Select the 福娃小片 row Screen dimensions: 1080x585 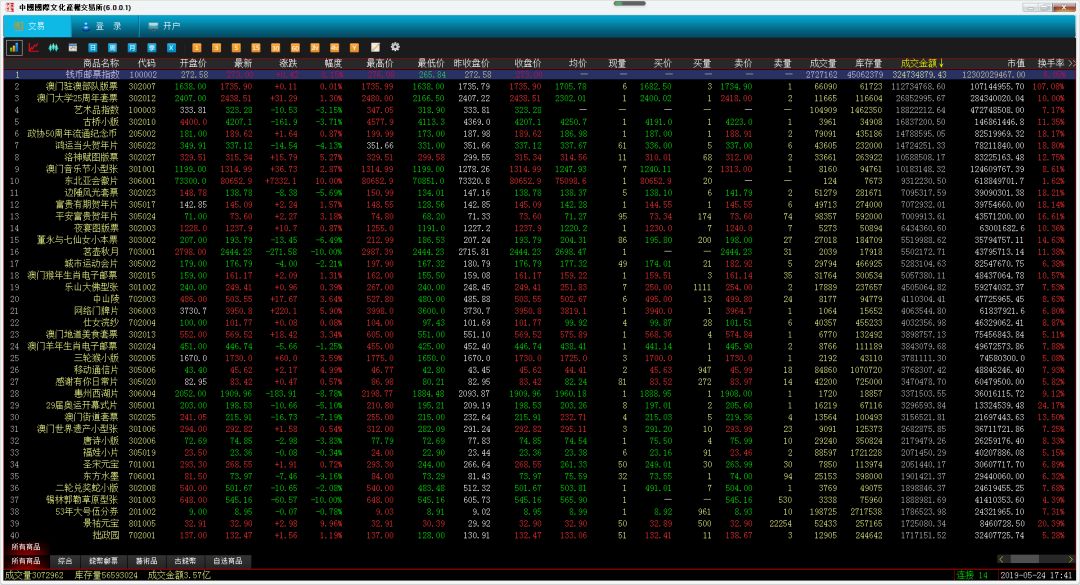coord(538,453)
